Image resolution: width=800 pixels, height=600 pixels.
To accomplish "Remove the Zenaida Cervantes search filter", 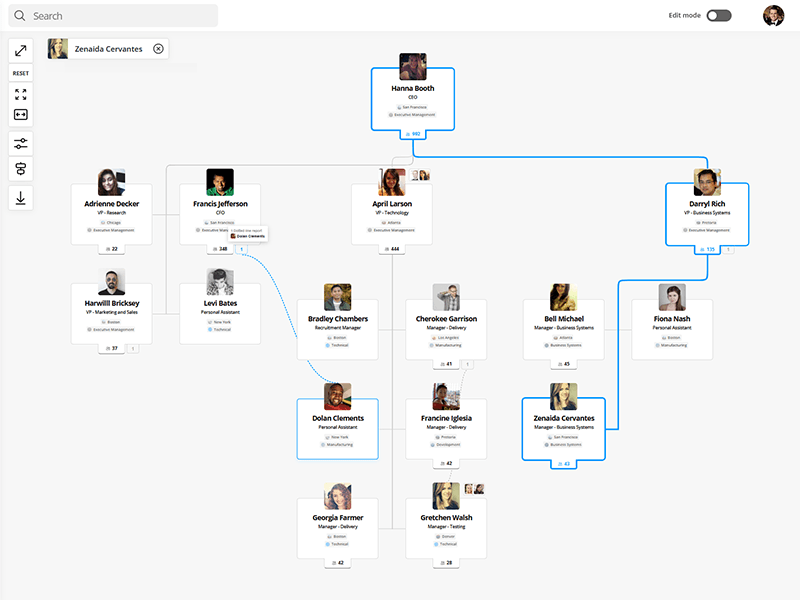I will [x=159, y=48].
